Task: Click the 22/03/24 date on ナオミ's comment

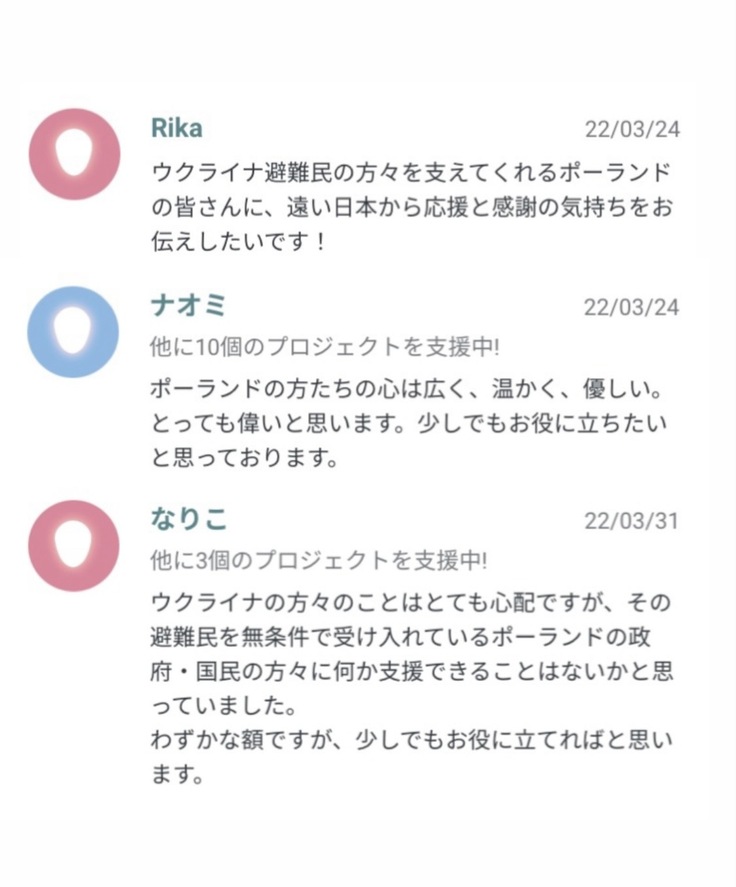Action: point(631,308)
